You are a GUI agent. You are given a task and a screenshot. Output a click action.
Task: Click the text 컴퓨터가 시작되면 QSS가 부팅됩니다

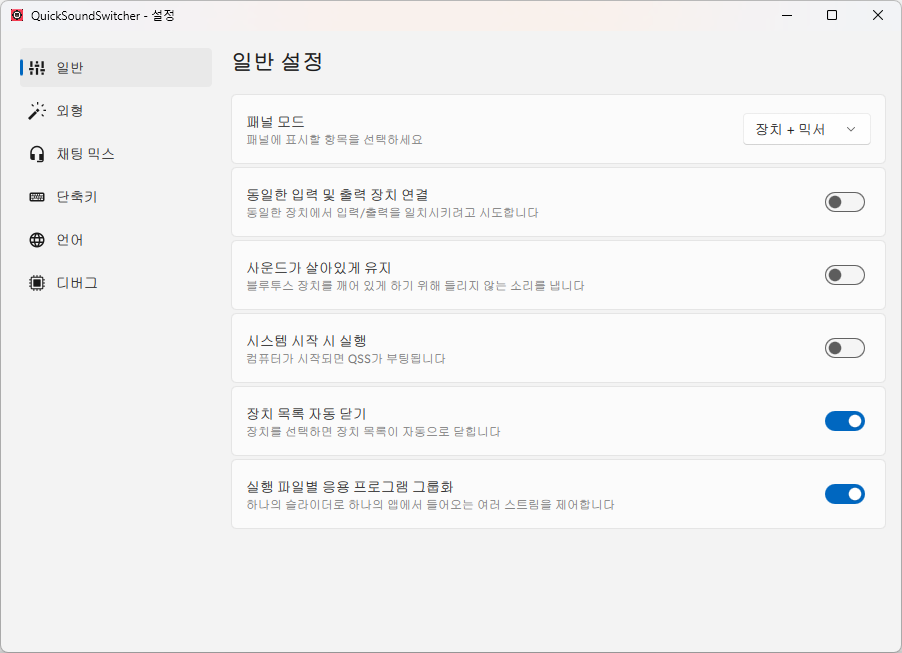346,359
